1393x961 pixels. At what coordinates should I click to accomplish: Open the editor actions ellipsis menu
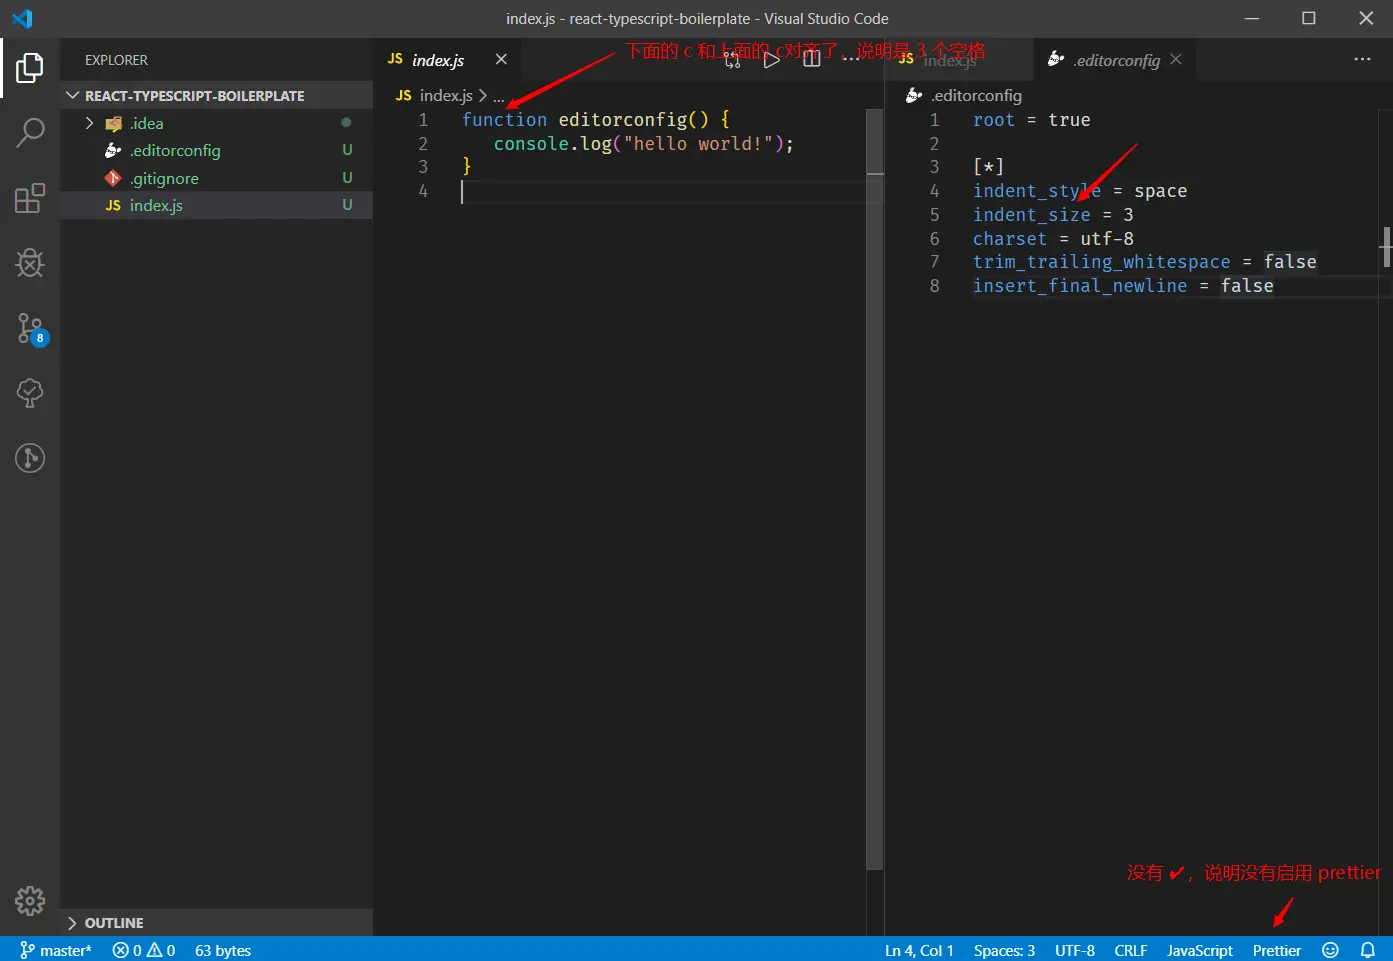click(1362, 59)
